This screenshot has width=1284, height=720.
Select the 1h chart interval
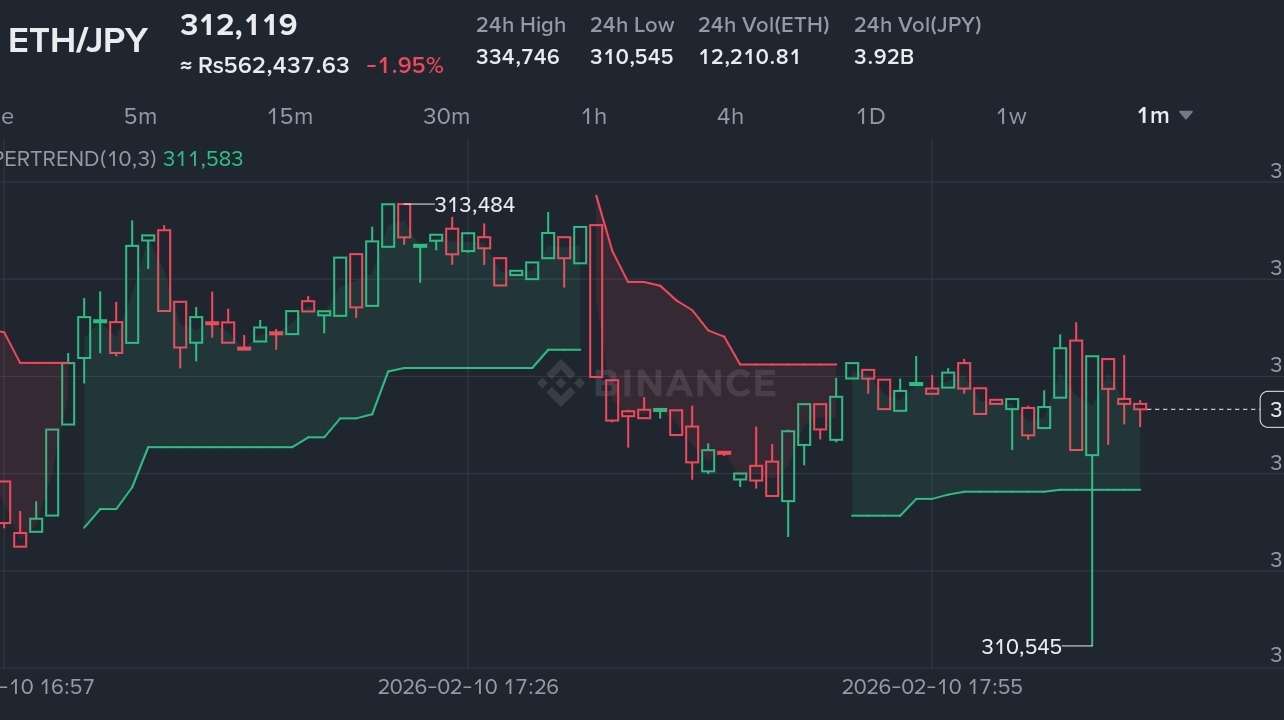594,116
